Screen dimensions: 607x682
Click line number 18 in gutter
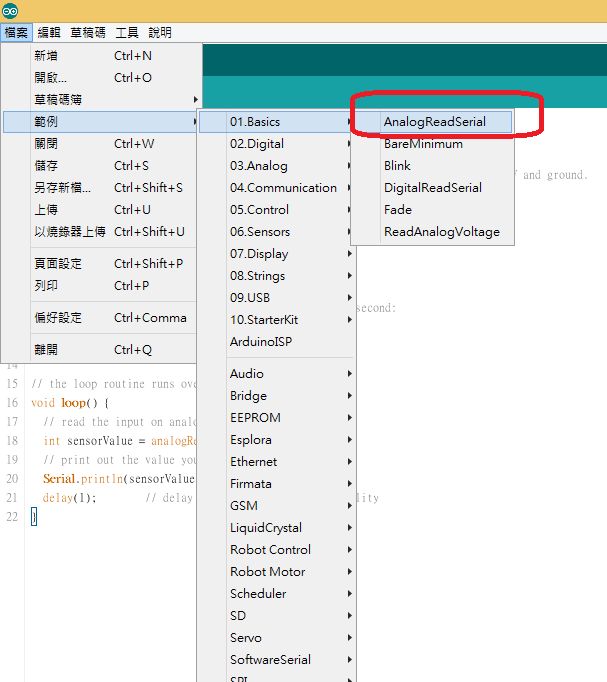[x=12, y=441]
